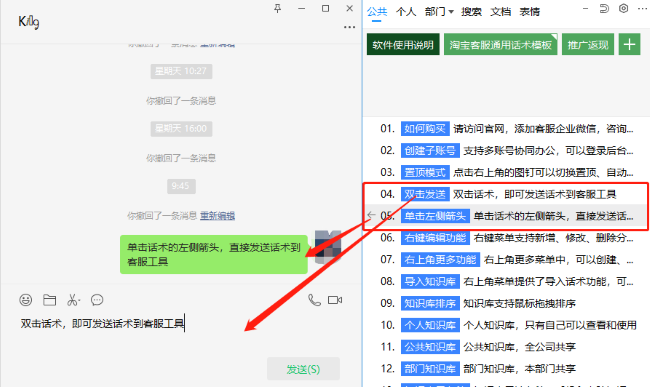Select script 02 创建子账号
The height and width of the screenshot is (387, 650).
pyautogui.click(x=506, y=151)
